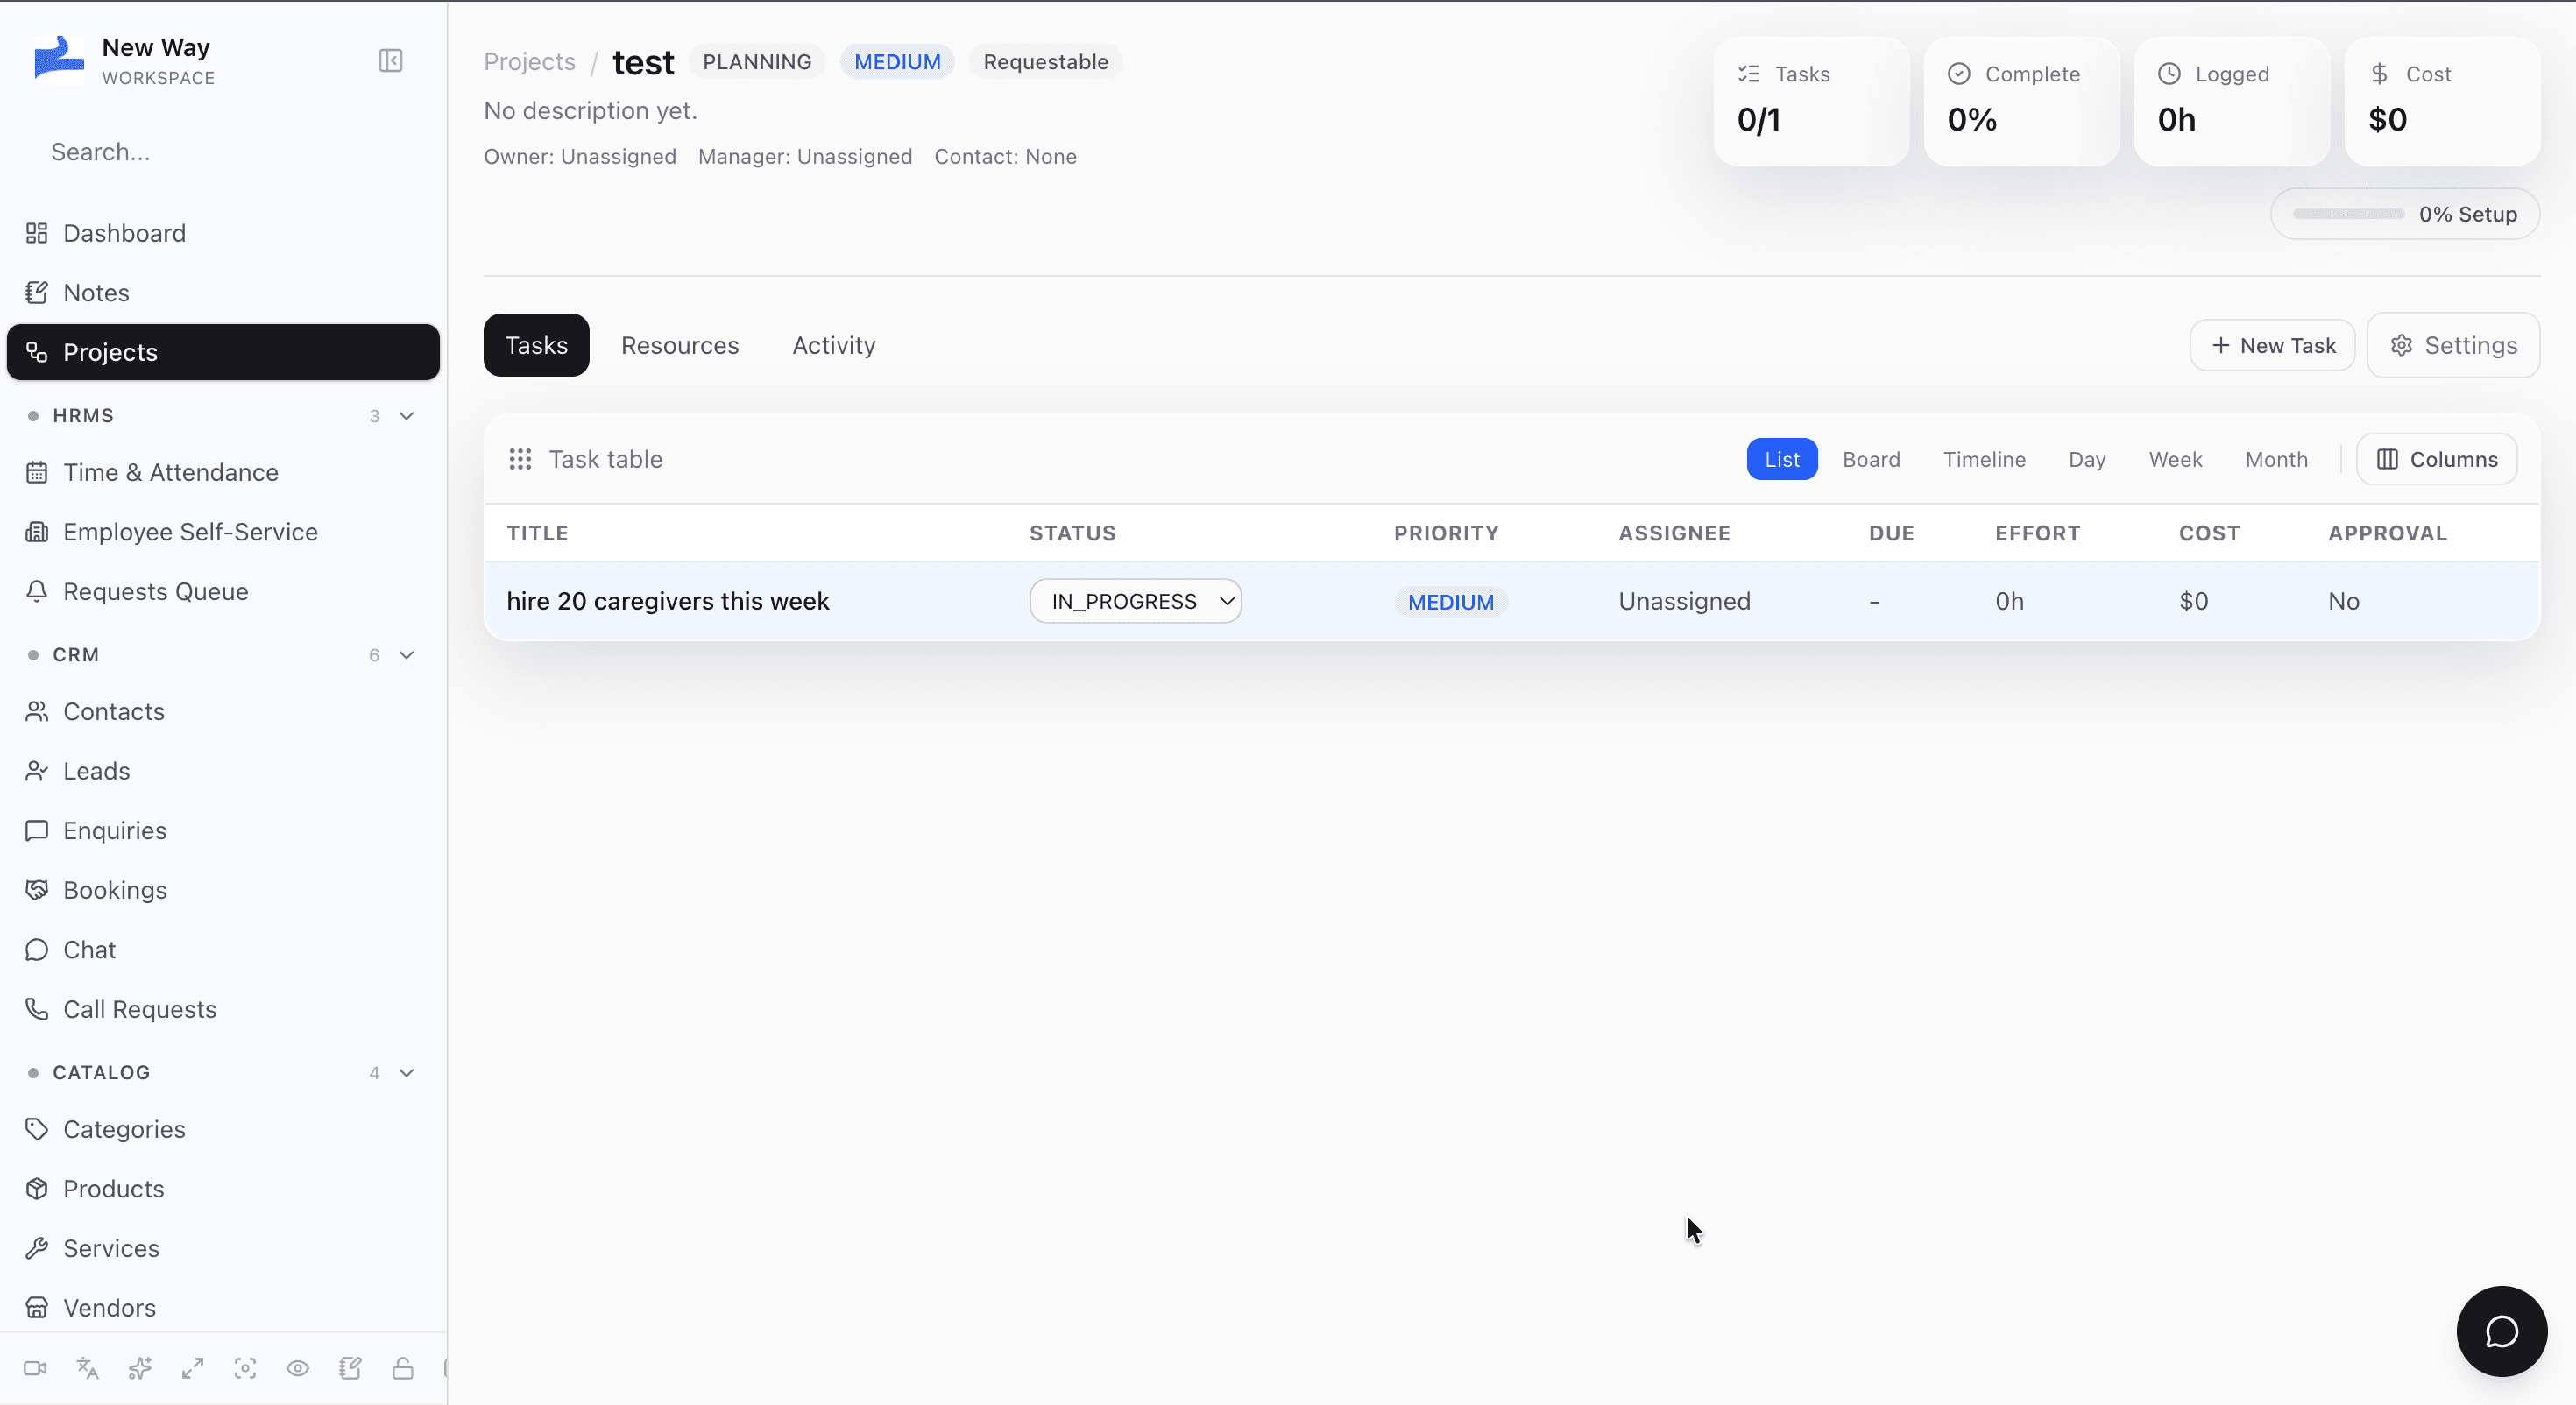Click the notebook edit icon in bottom toolbar
This screenshot has height=1405, width=2576.
click(x=350, y=1368)
